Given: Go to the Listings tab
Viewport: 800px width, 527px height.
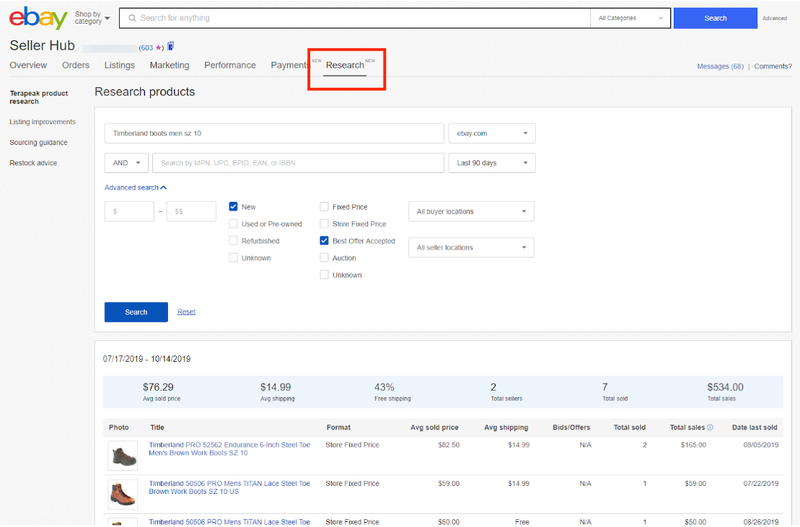Looking at the screenshot, I should point(119,65).
